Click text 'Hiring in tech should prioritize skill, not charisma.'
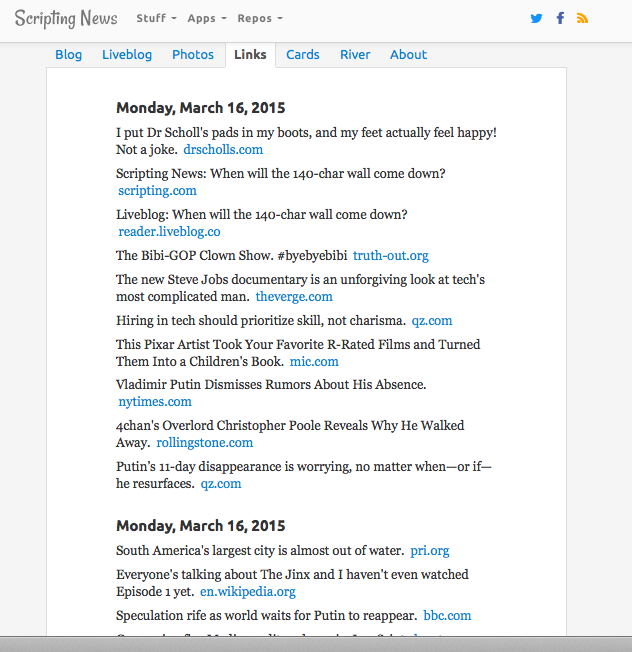Screen dimensions: 632x652 [261, 321]
